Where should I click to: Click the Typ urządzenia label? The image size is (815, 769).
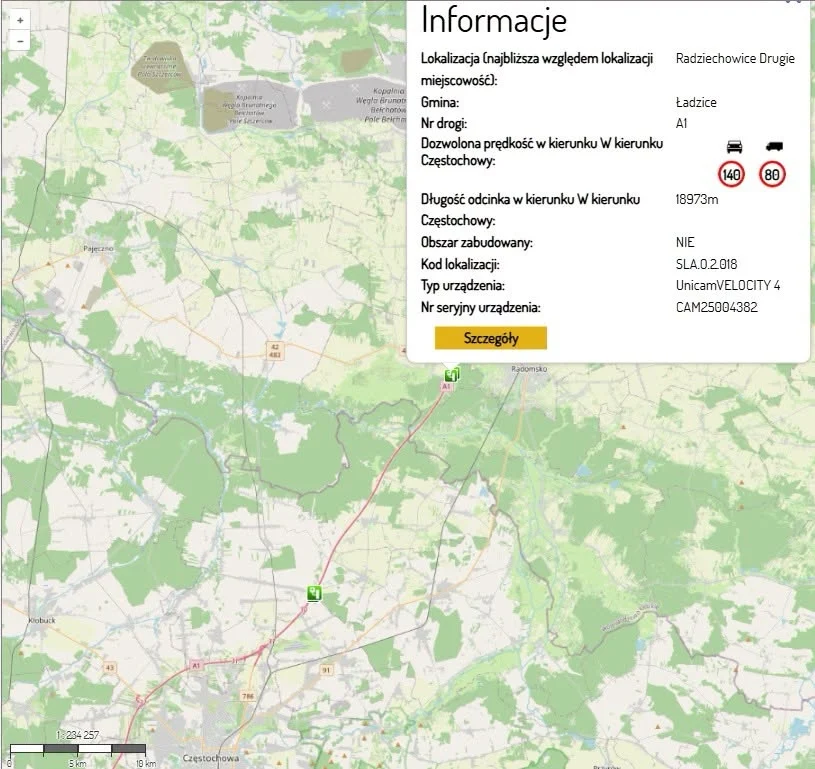pyautogui.click(x=463, y=285)
